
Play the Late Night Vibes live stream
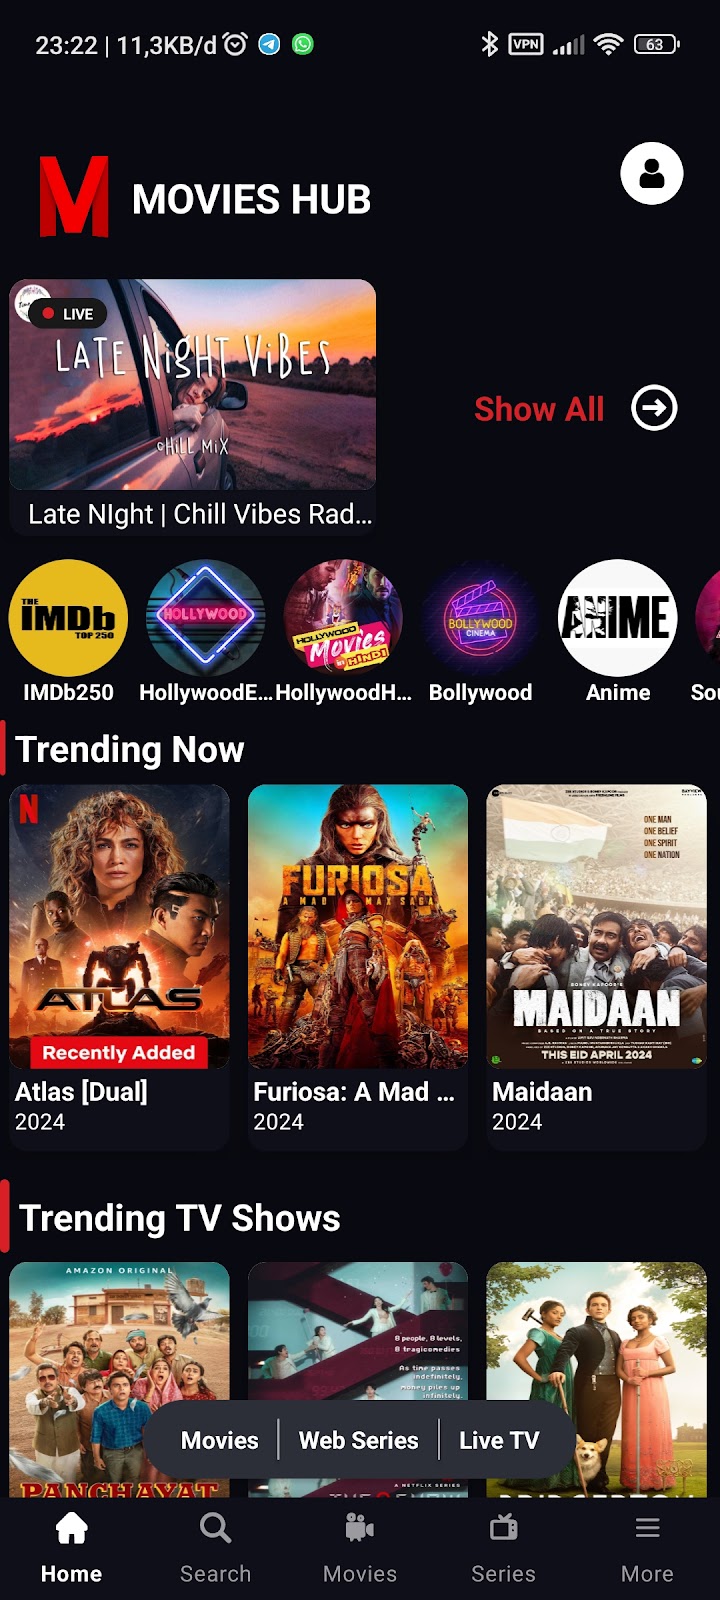193,385
